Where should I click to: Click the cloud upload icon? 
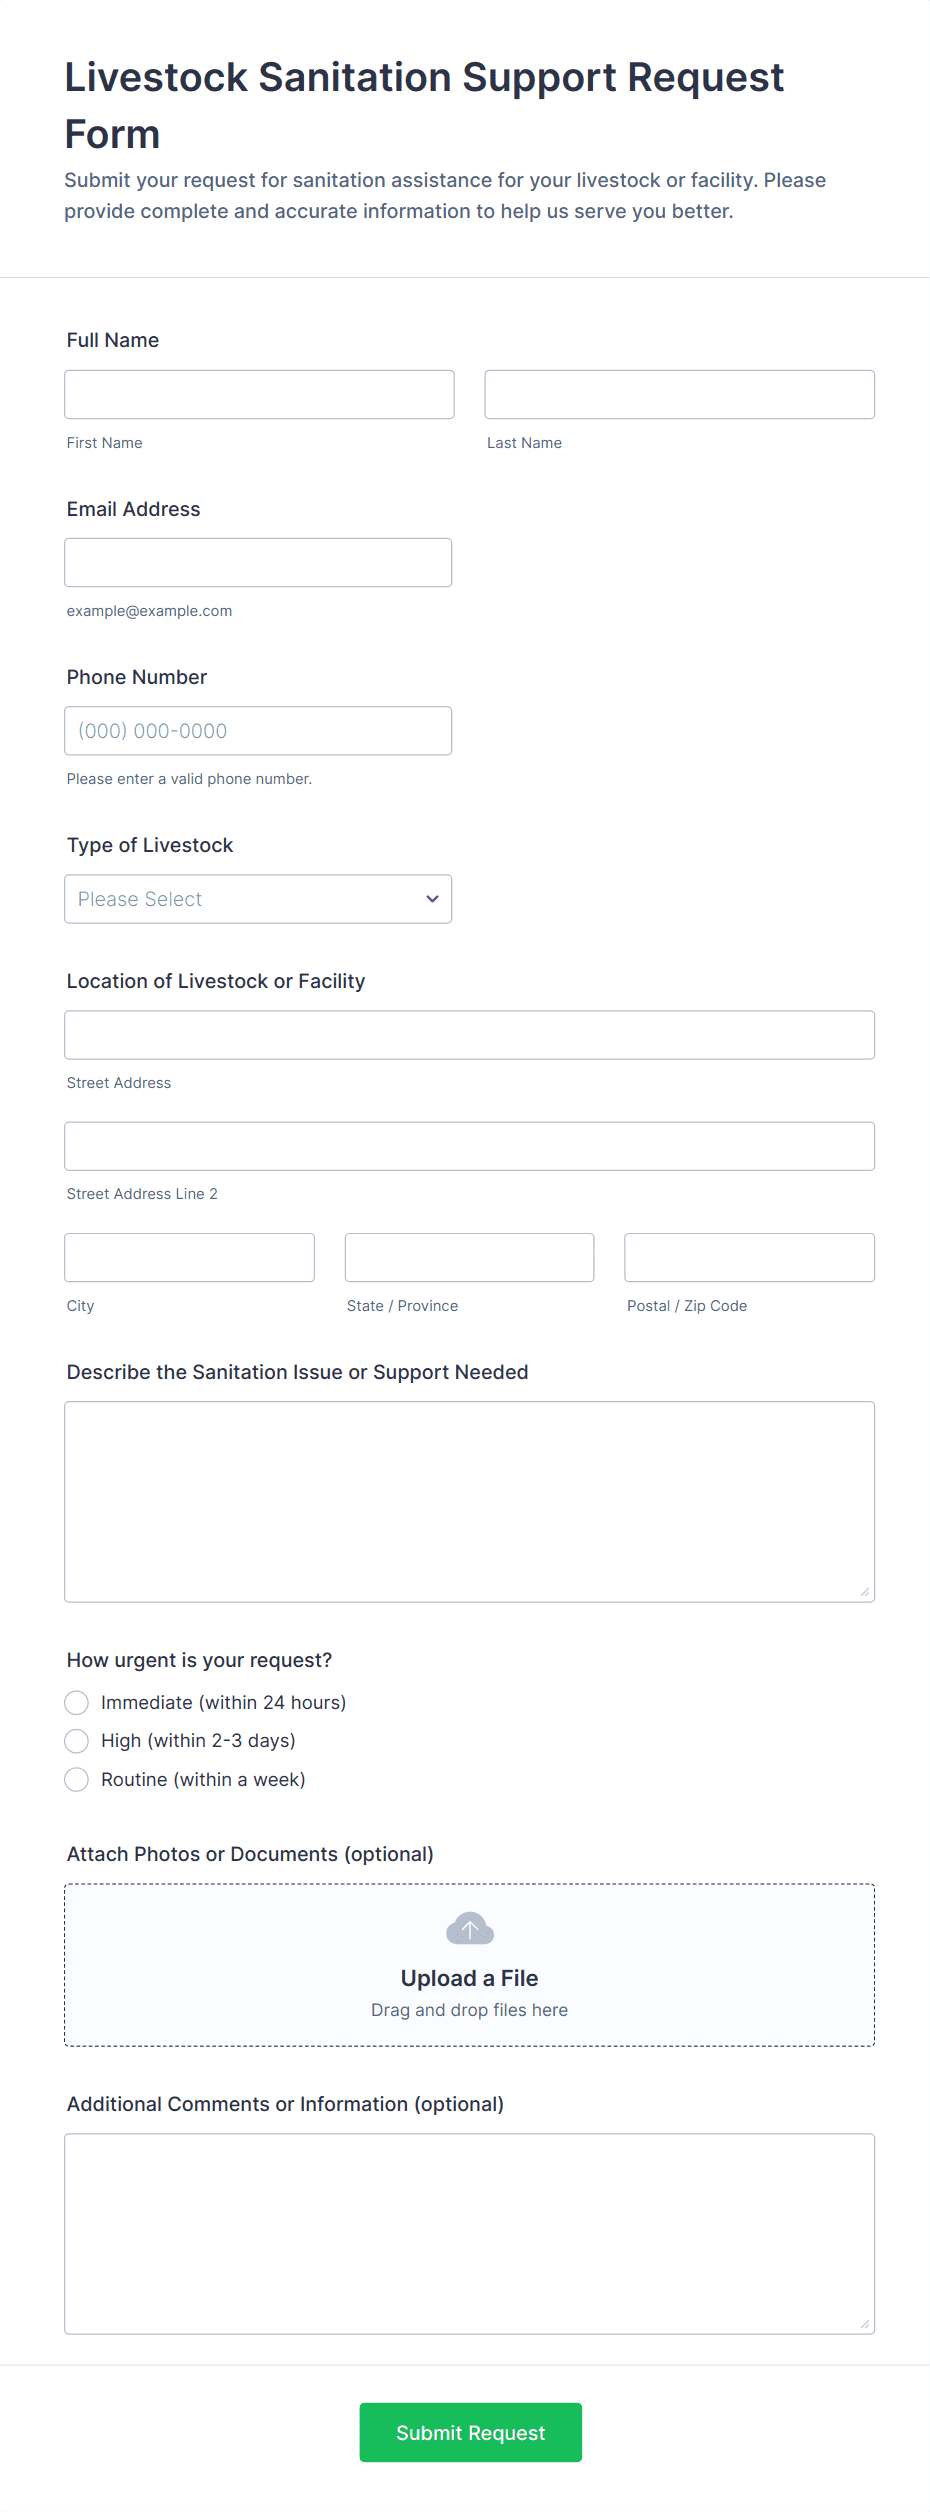(469, 1928)
